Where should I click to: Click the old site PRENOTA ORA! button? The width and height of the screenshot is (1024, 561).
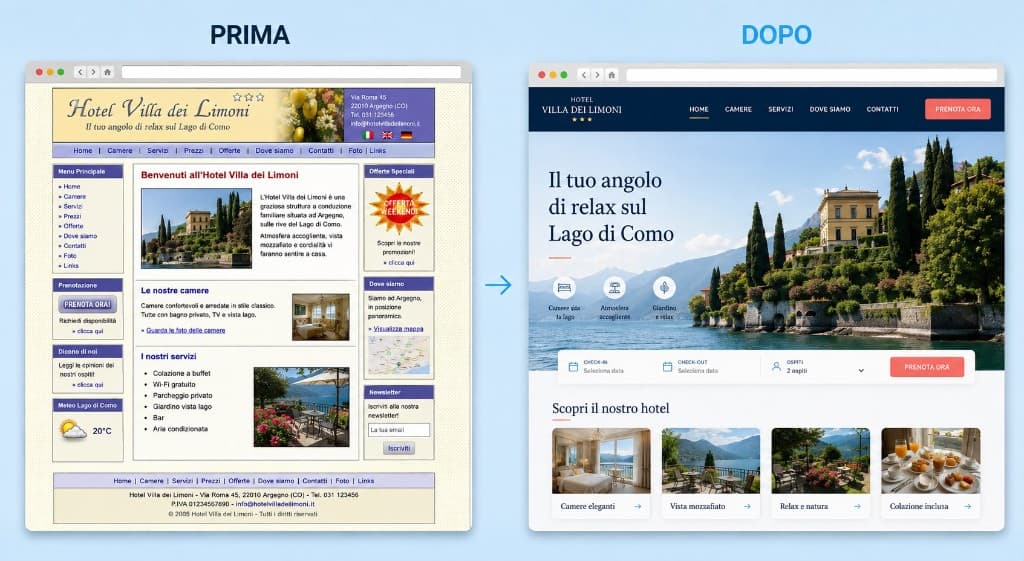pyautogui.click(x=88, y=304)
